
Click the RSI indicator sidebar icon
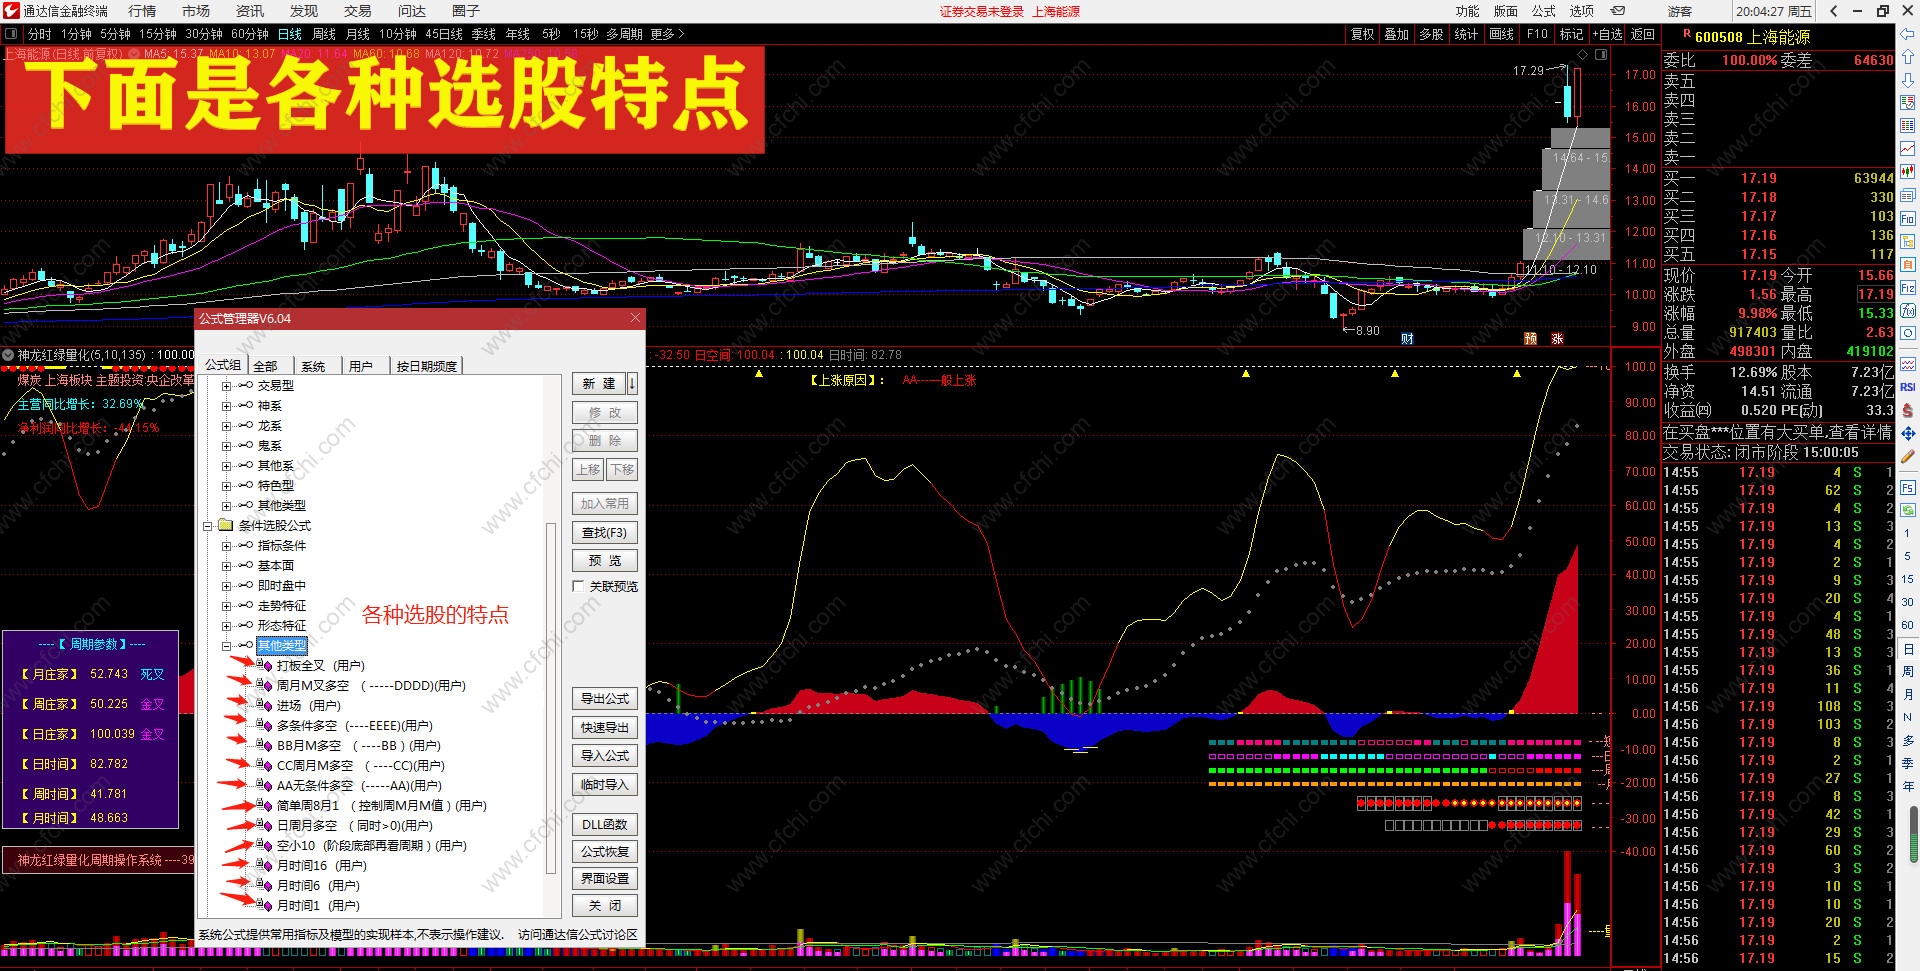click(x=1908, y=387)
